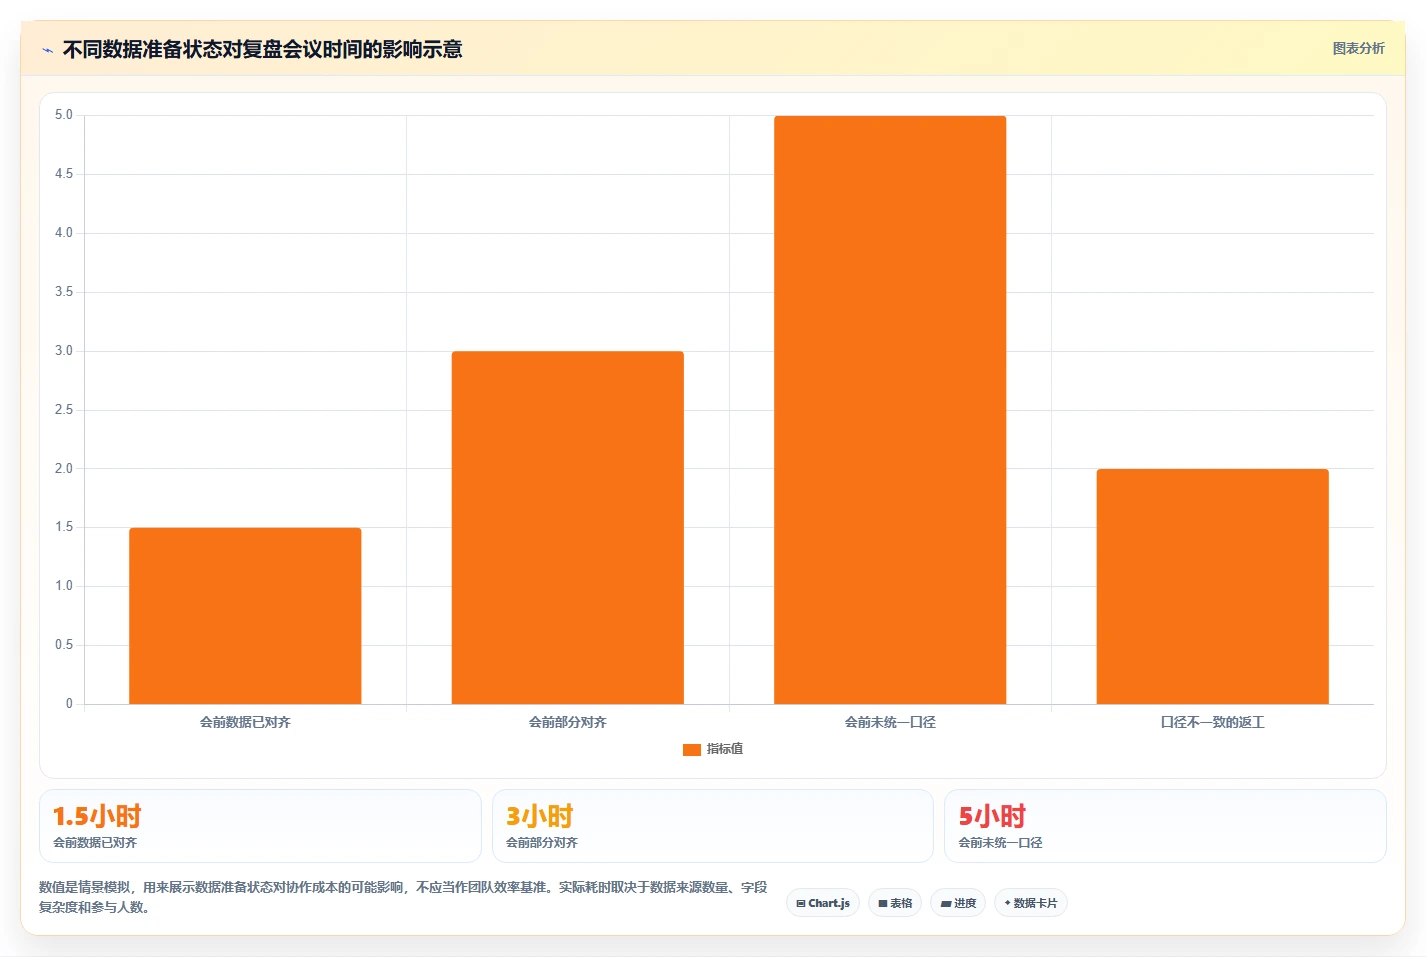Click the y-axis tick value 3.5
Viewport: 1426px width, 957px height.
tap(64, 292)
